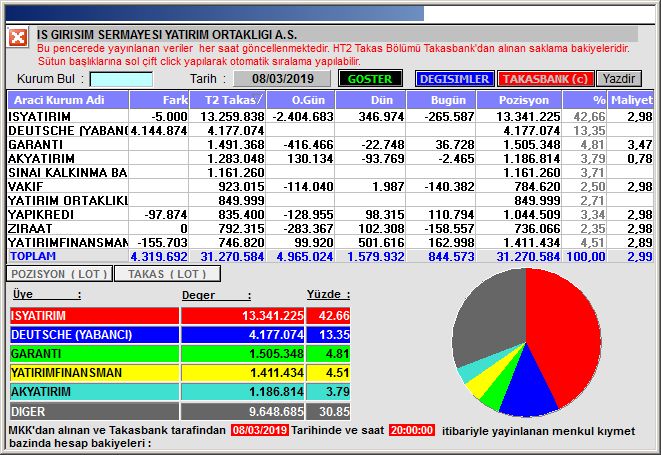The width and height of the screenshot is (661, 455).
Task: Sort by O.Gün column header
Action: [x=301, y=100]
